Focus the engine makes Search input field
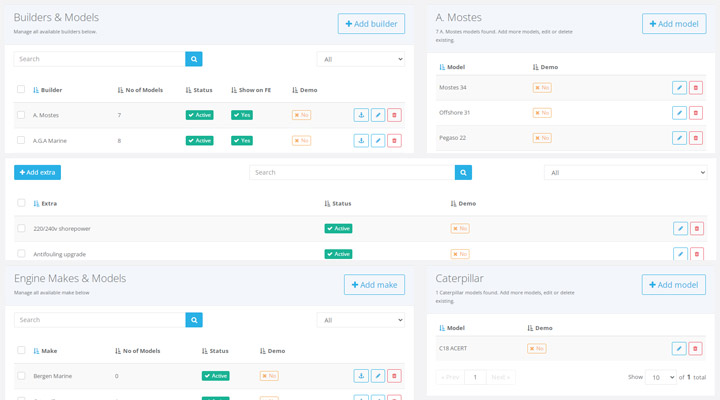 point(100,320)
